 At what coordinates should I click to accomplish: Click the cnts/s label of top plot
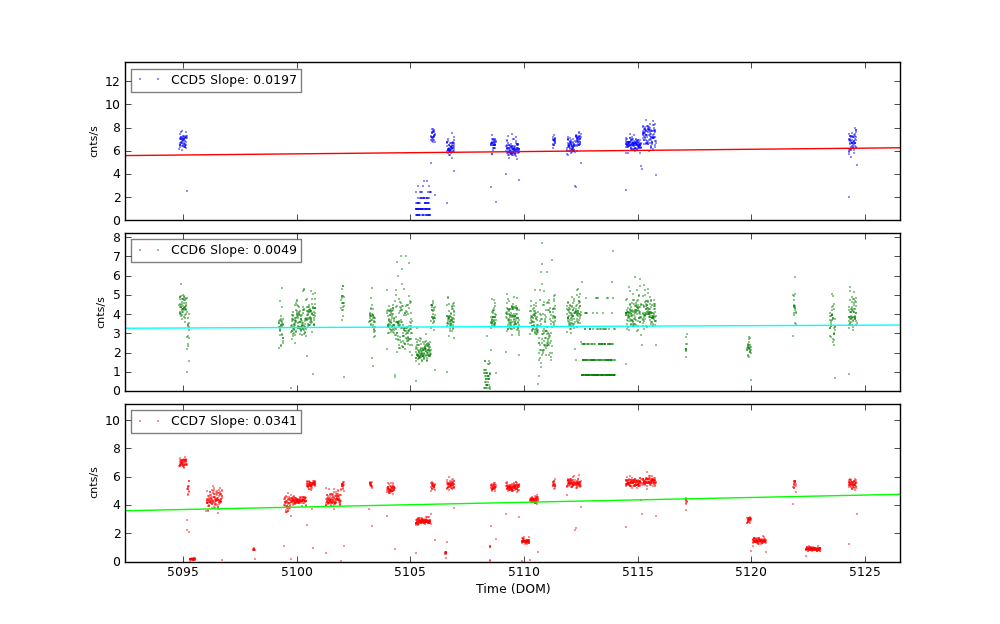pos(94,141)
